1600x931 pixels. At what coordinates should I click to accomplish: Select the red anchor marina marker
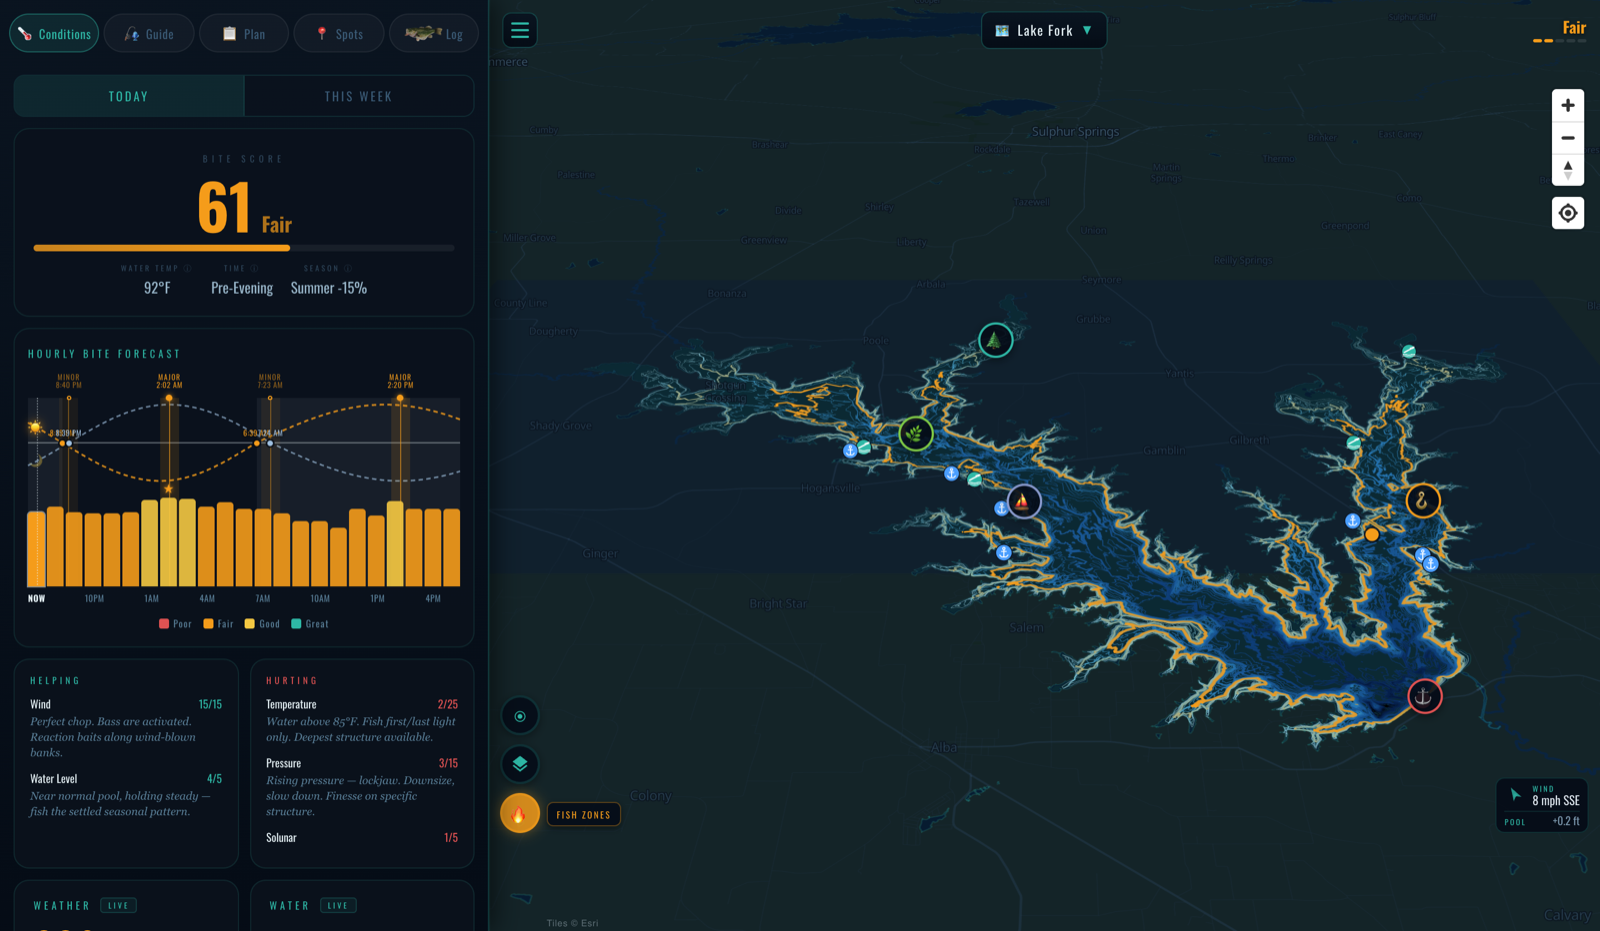pyautogui.click(x=1424, y=696)
